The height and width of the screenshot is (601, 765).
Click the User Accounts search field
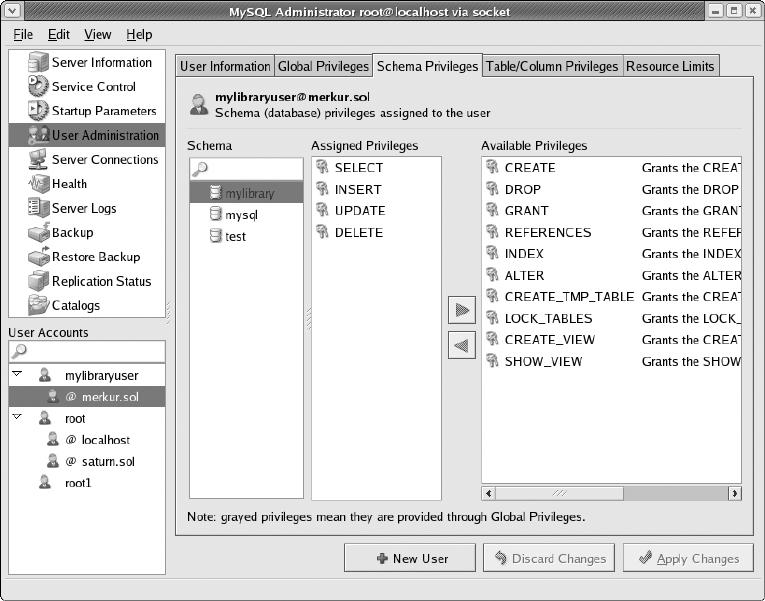(x=87, y=351)
